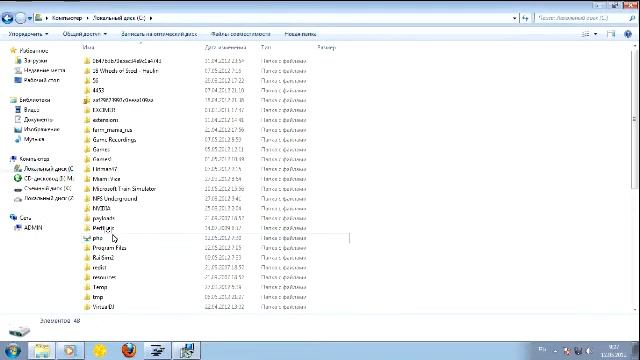The height and width of the screenshot is (360, 640).
Task: Open Help with the blue question icon
Action: coord(628,34)
